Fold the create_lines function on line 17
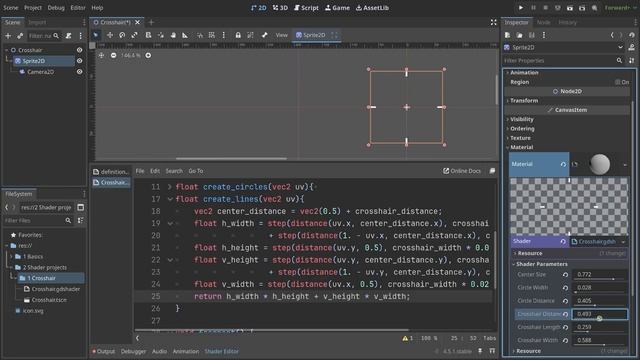 point(170,199)
